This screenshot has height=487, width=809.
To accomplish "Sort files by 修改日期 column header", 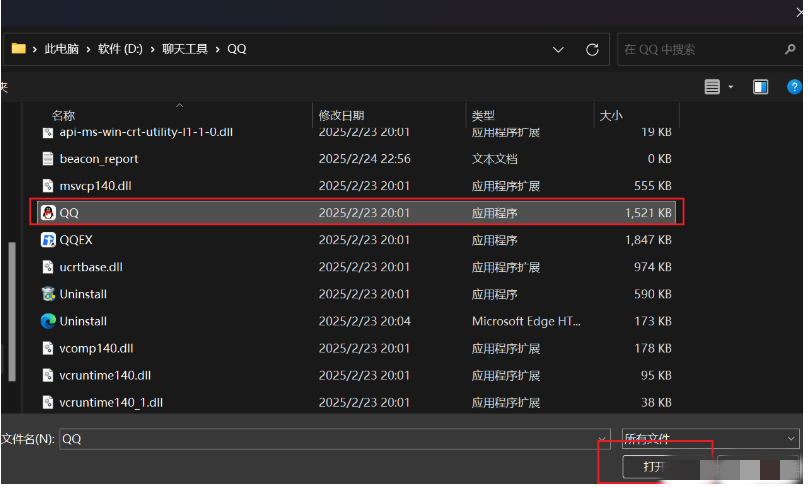I will pos(341,116).
